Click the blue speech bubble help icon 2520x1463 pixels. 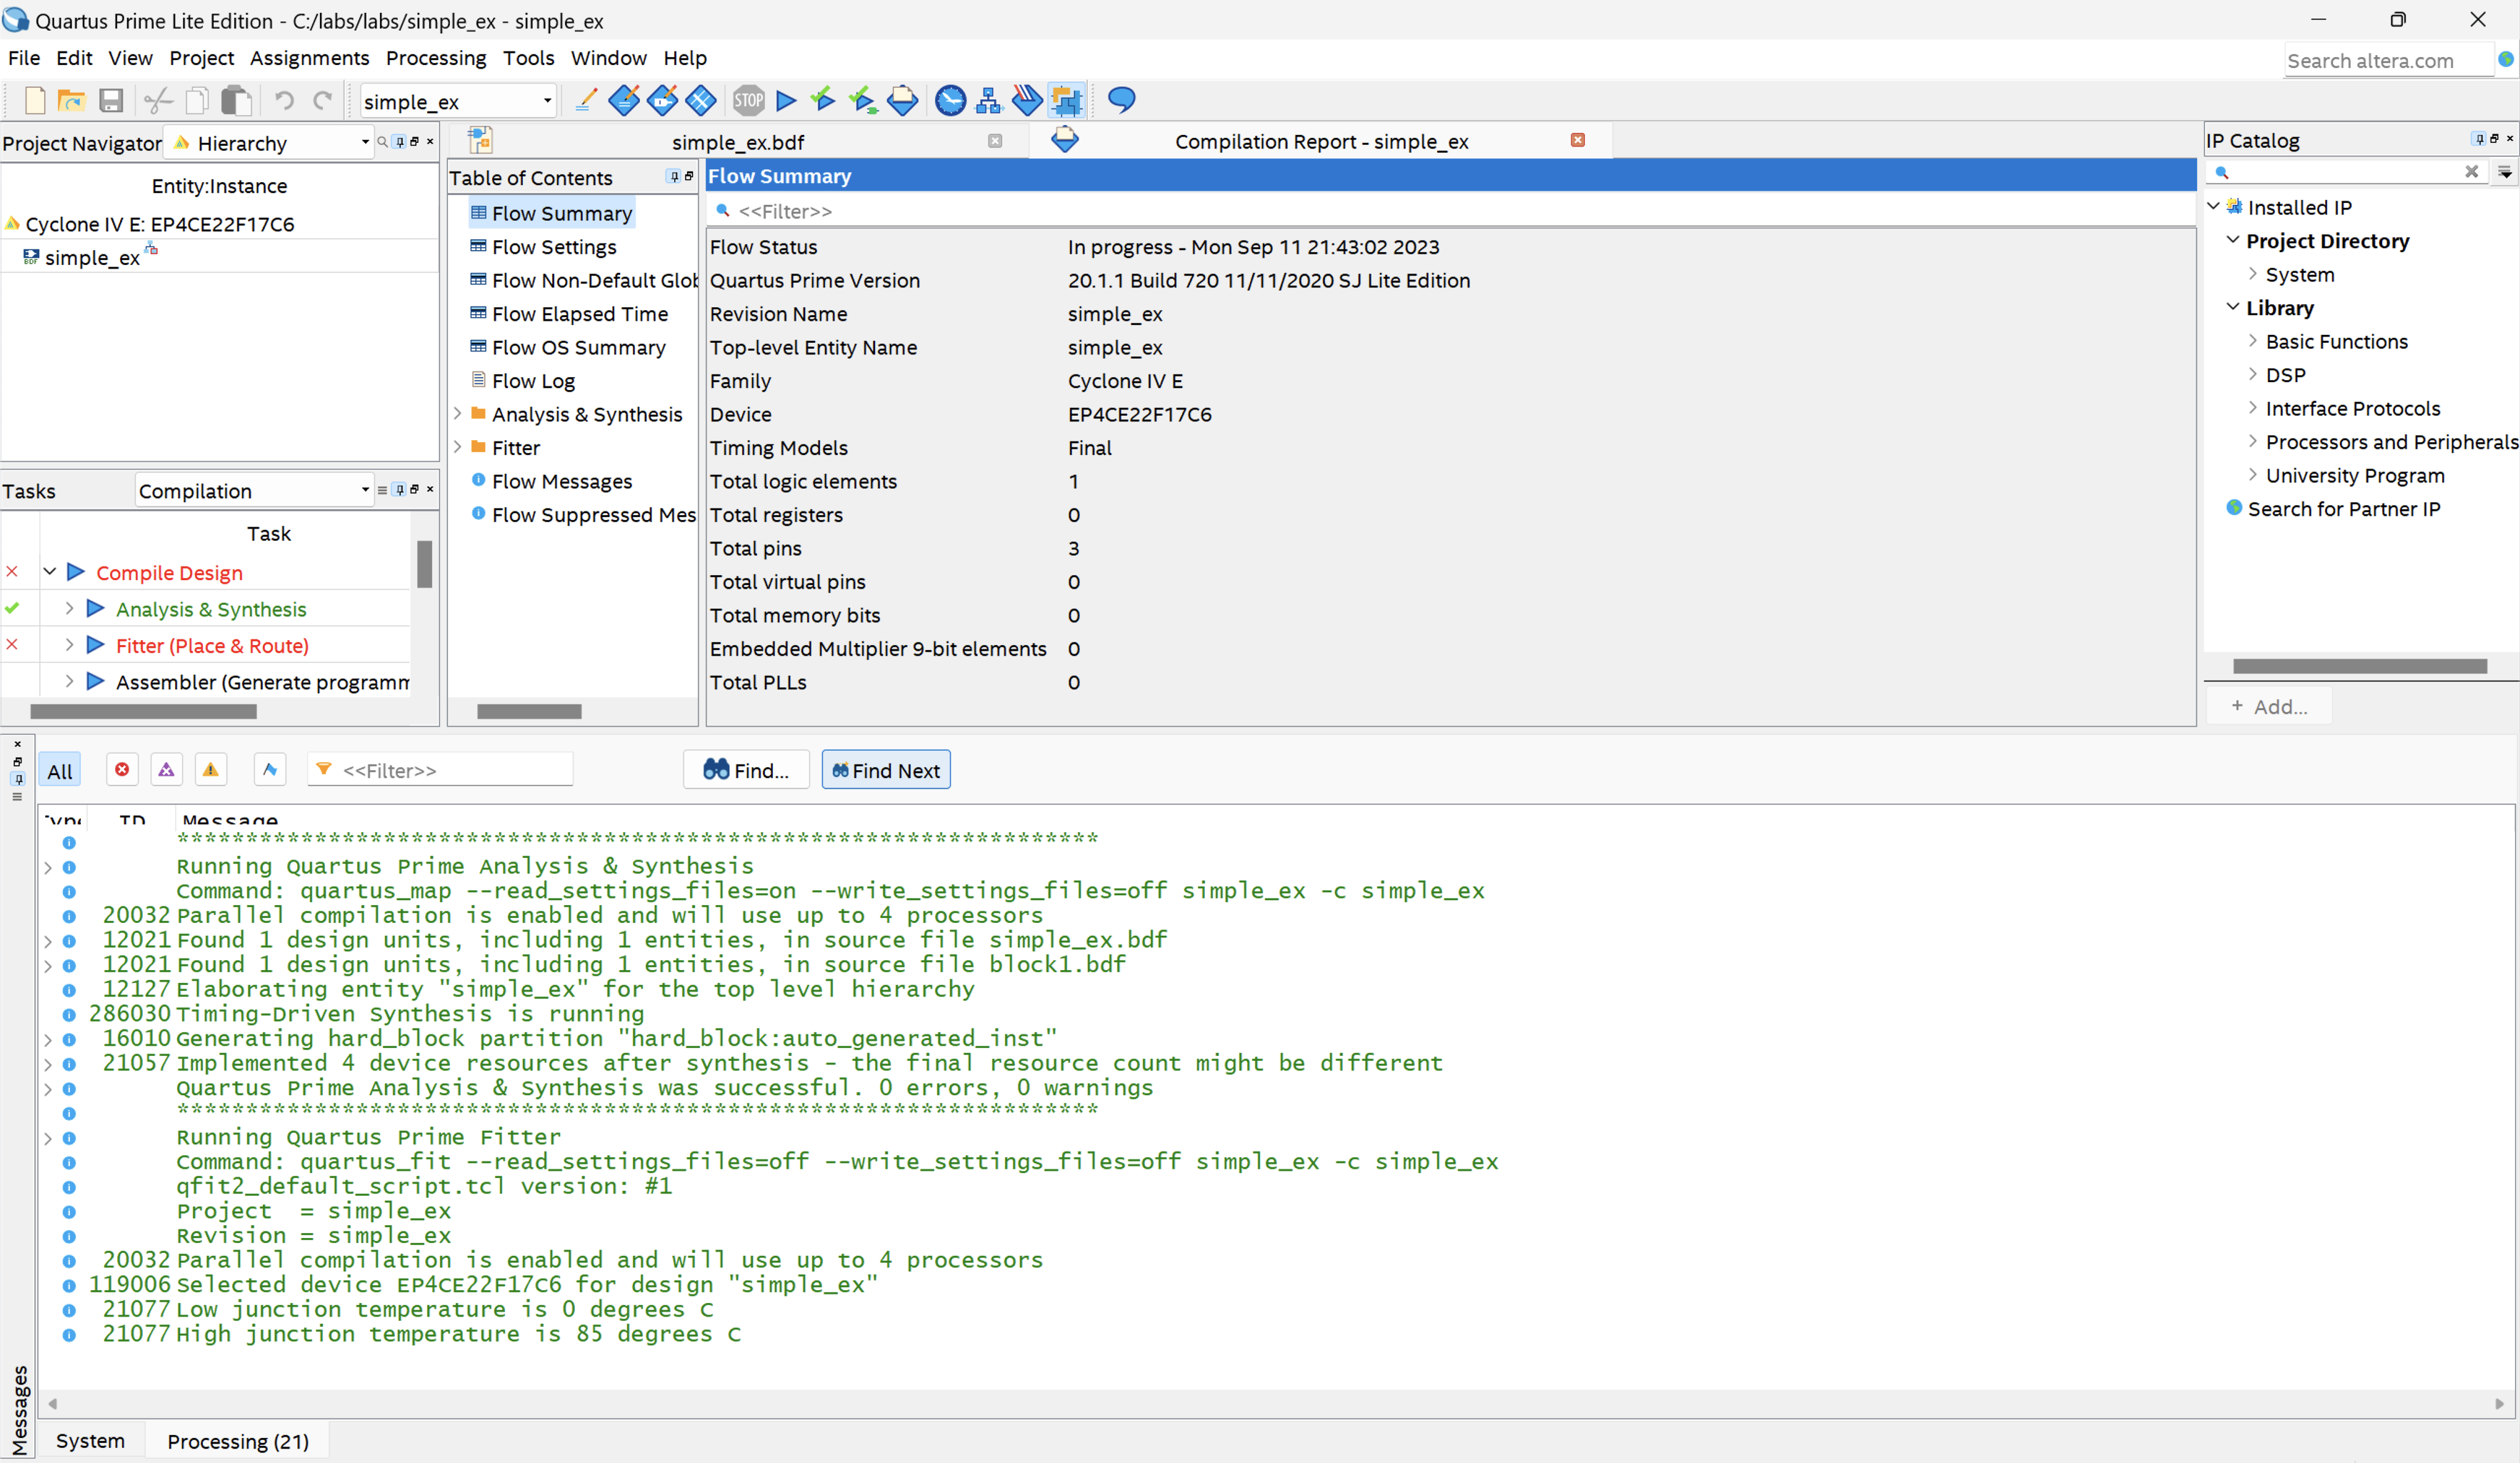click(1121, 101)
